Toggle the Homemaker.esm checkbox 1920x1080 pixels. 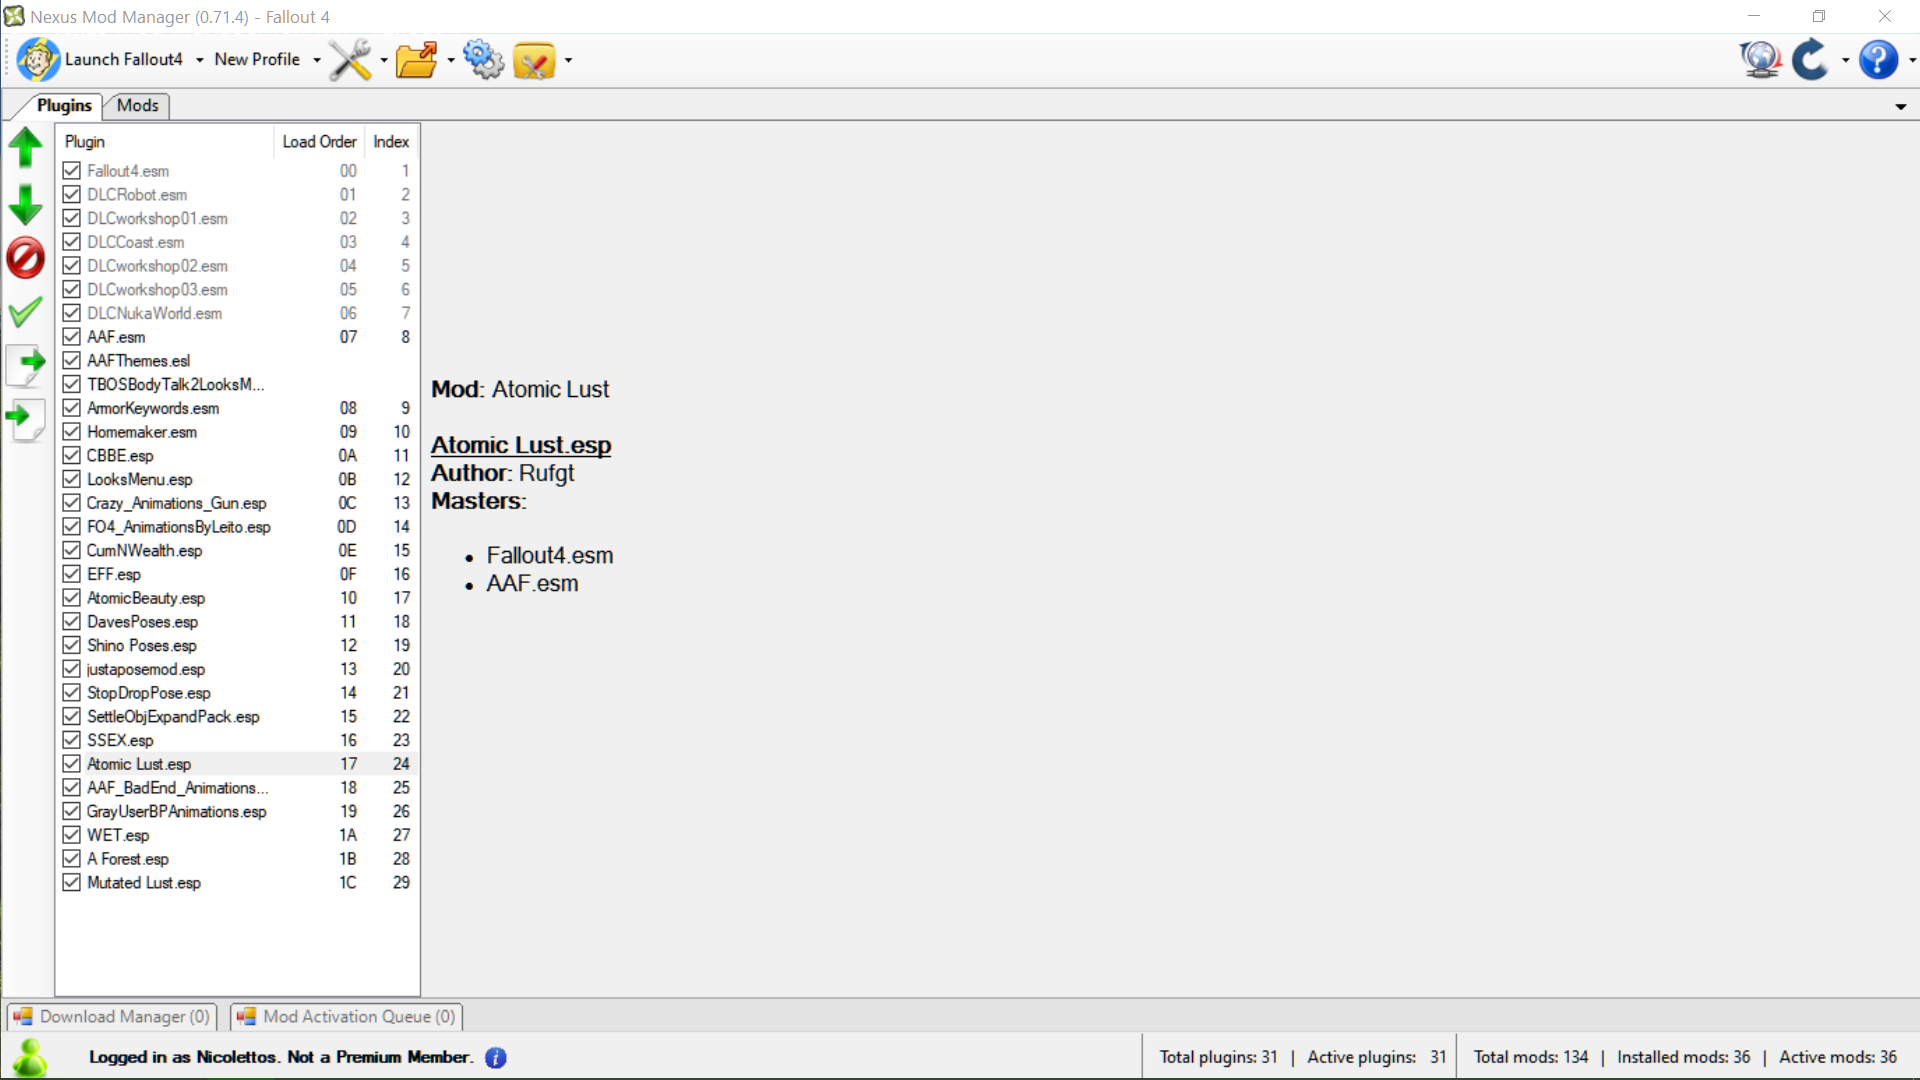tap(72, 432)
